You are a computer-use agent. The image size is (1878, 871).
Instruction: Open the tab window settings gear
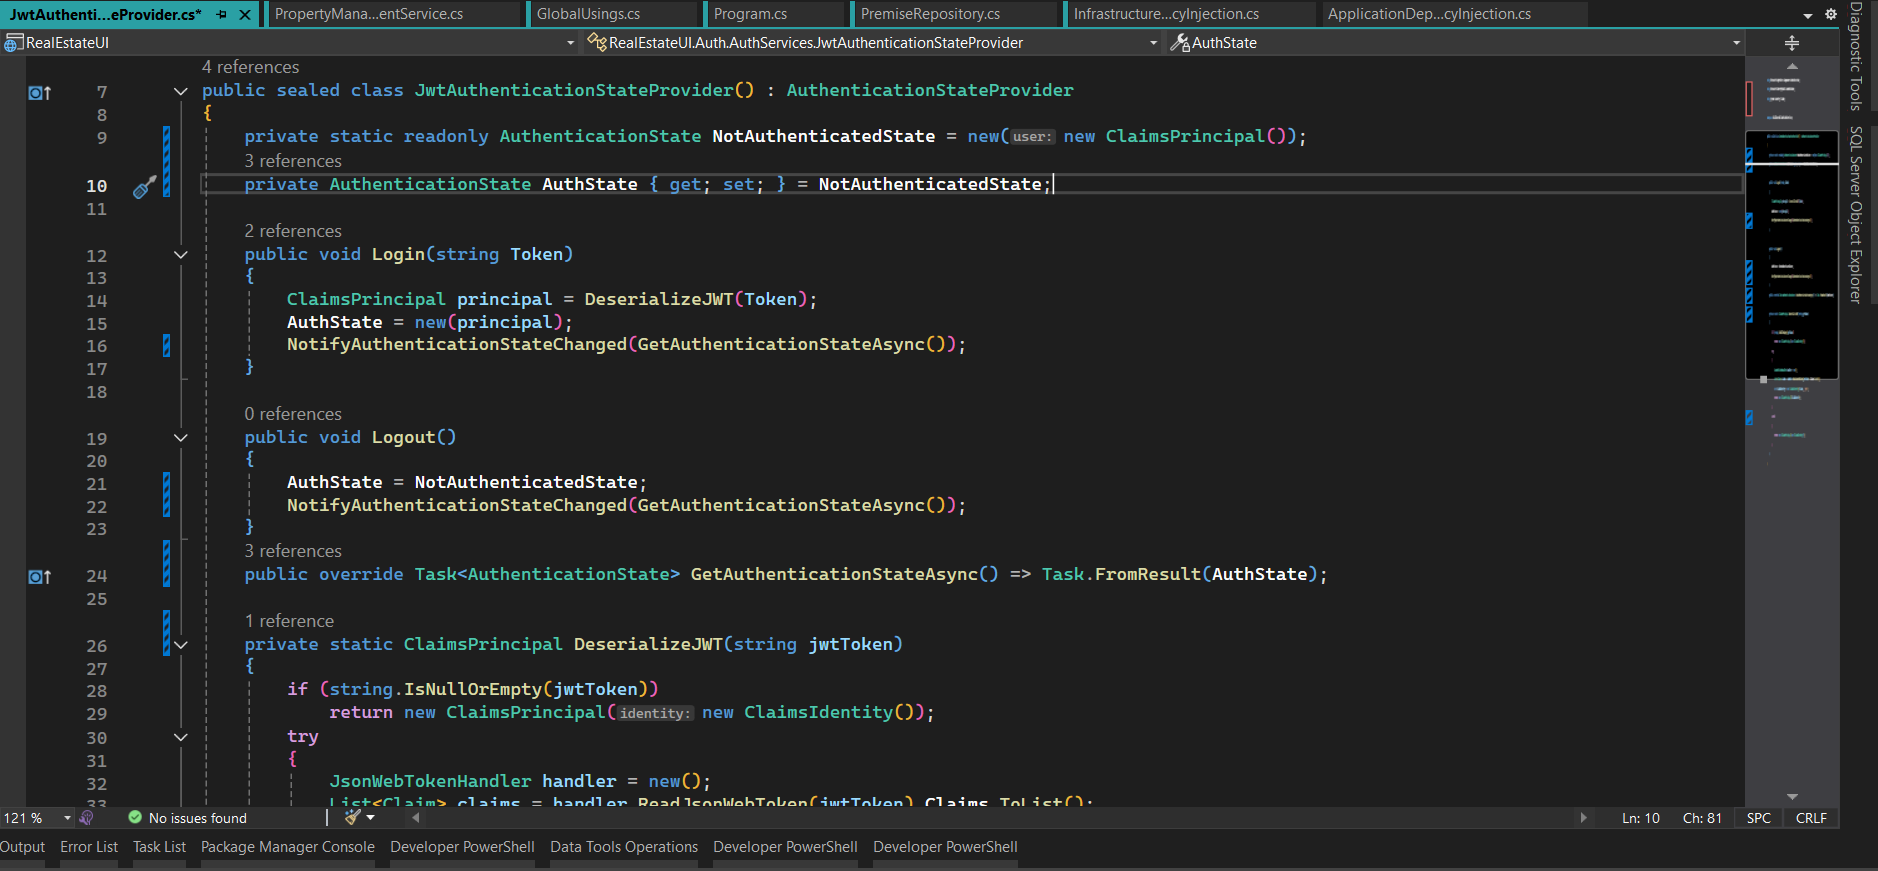[x=1830, y=14]
